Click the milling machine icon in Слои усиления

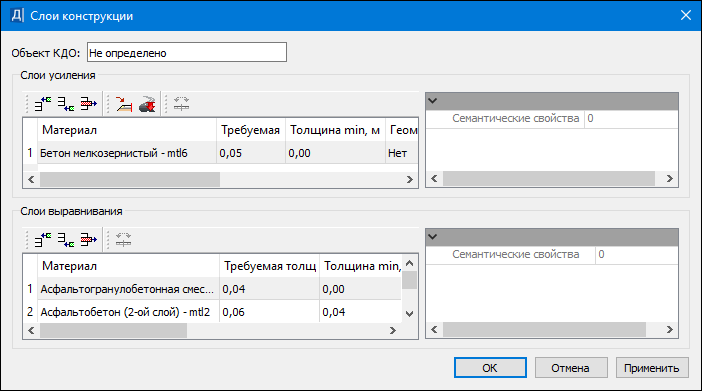coord(147,104)
